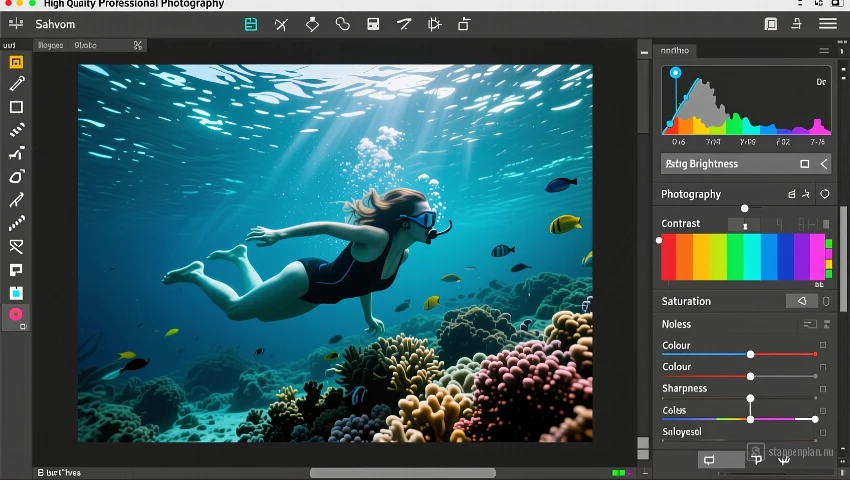Select the ellipse lasso tool in left toolbar

[16, 177]
